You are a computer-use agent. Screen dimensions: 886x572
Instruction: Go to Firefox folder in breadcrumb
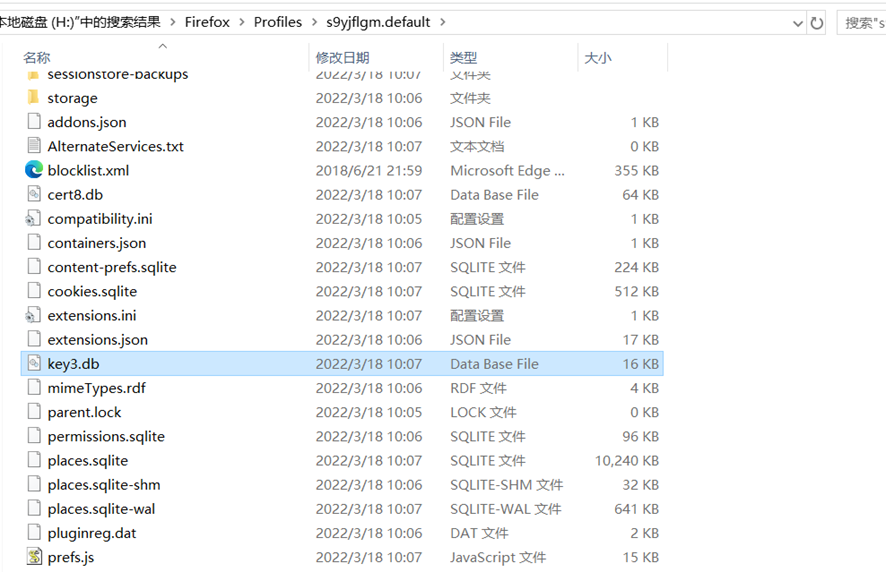(x=208, y=22)
